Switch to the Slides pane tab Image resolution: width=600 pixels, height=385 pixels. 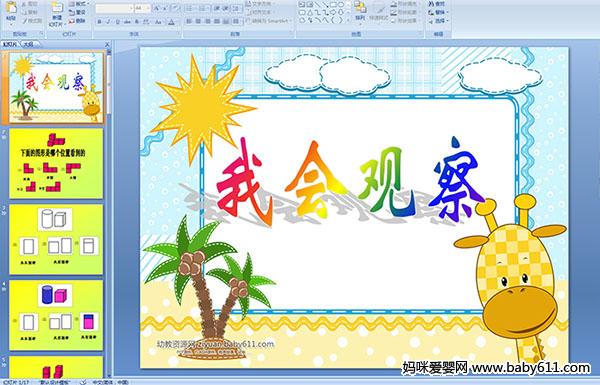click(x=10, y=44)
